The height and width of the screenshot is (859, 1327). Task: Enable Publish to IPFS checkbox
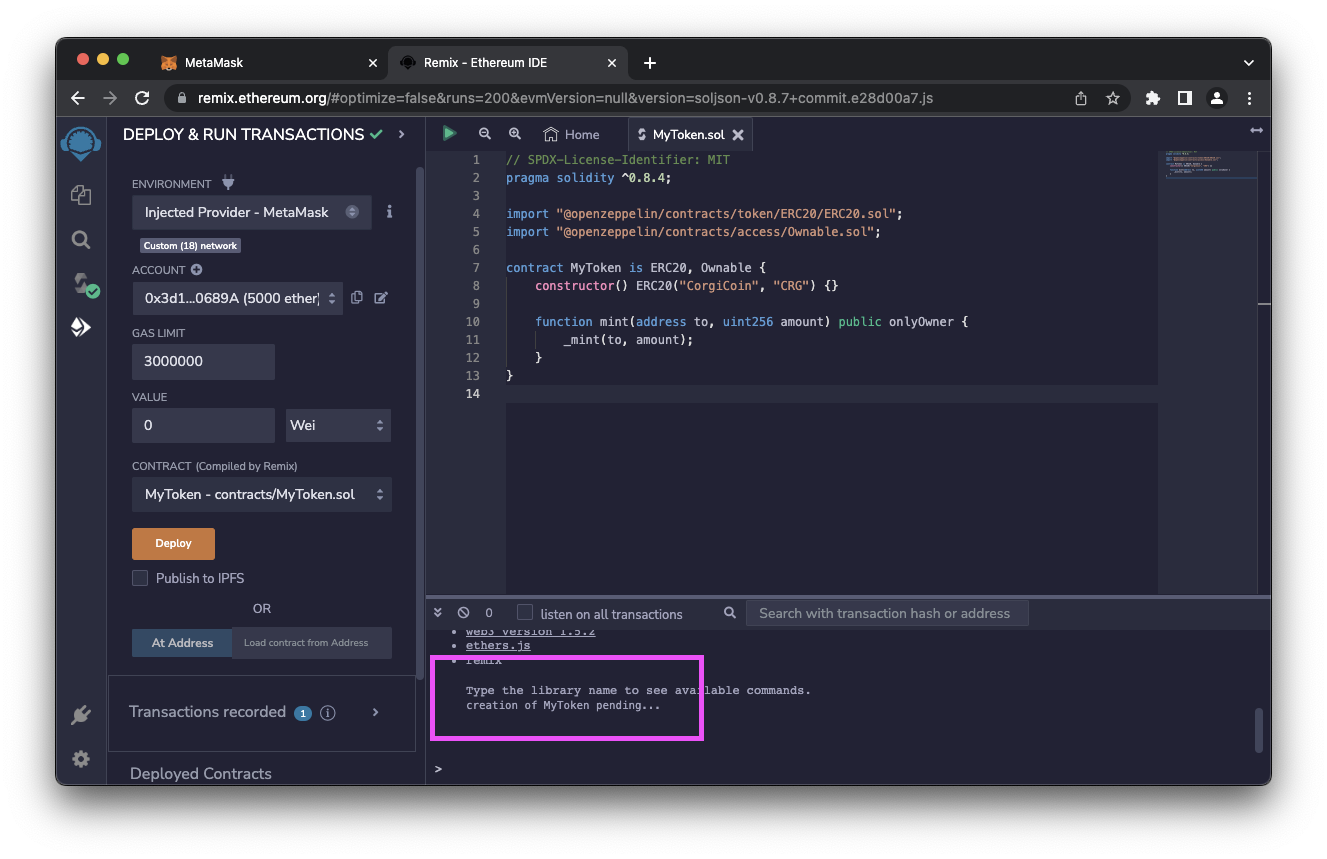pyautogui.click(x=140, y=578)
